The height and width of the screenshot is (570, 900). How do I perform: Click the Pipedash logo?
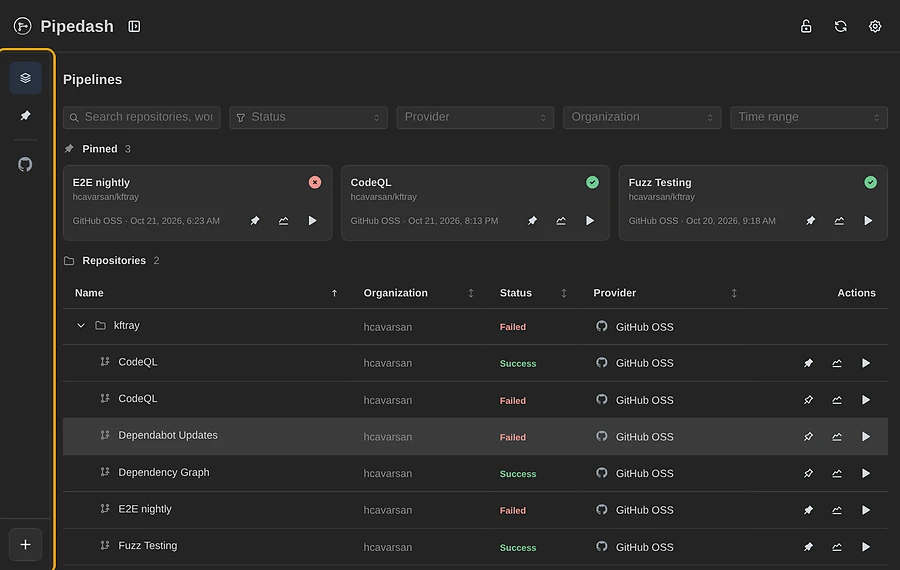point(22,26)
